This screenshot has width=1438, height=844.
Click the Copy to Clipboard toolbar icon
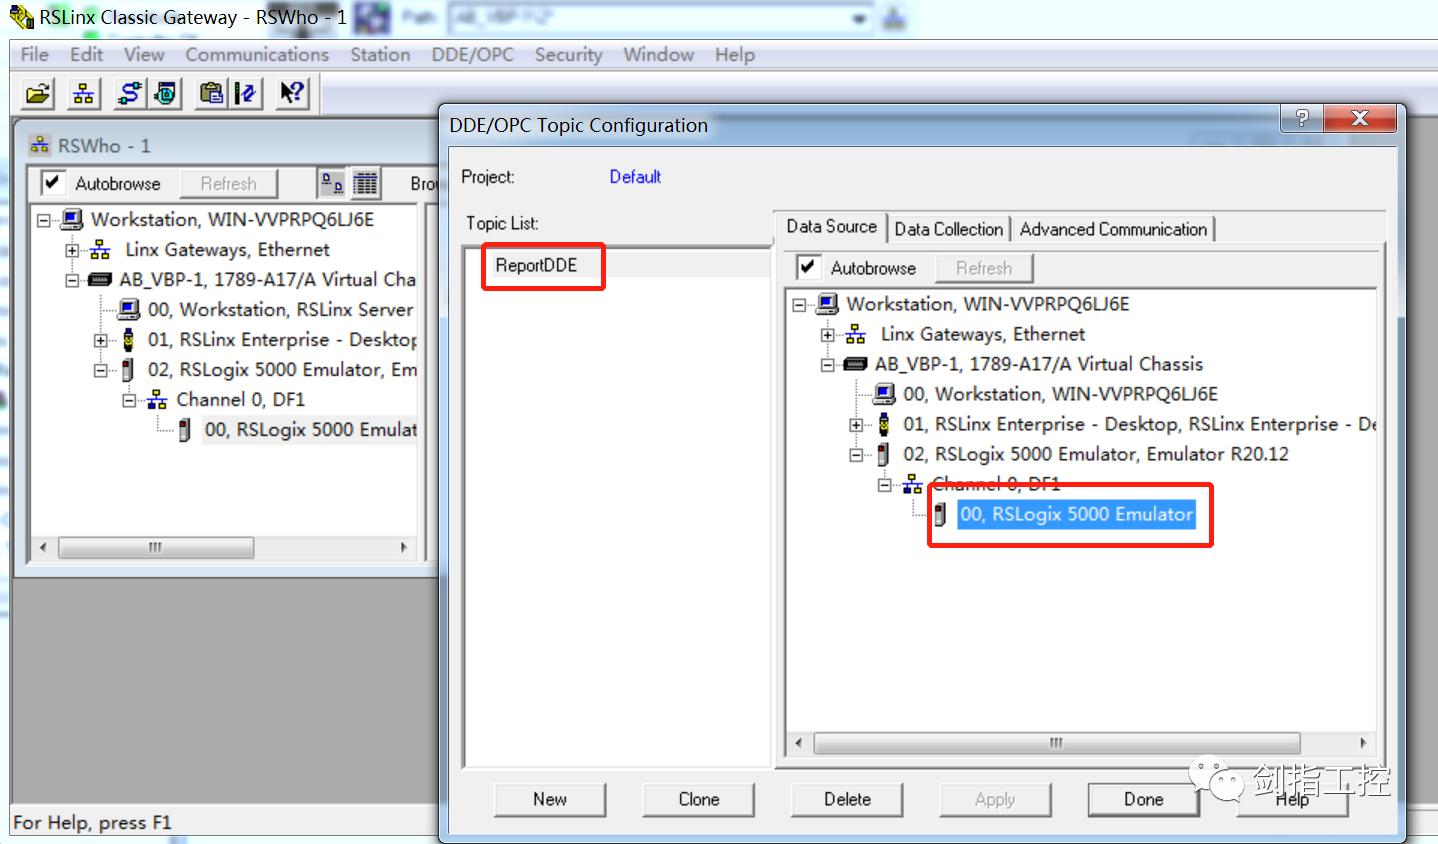(211, 94)
